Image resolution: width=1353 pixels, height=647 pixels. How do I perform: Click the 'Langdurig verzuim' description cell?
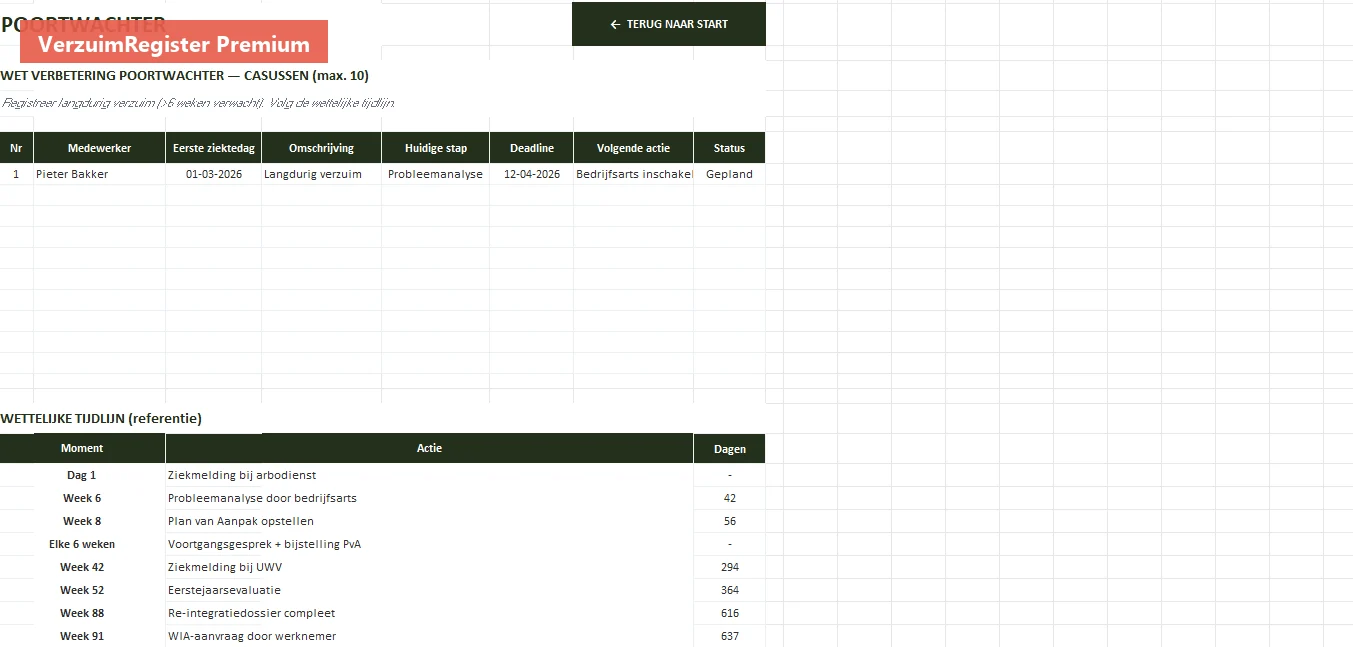pos(321,174)
